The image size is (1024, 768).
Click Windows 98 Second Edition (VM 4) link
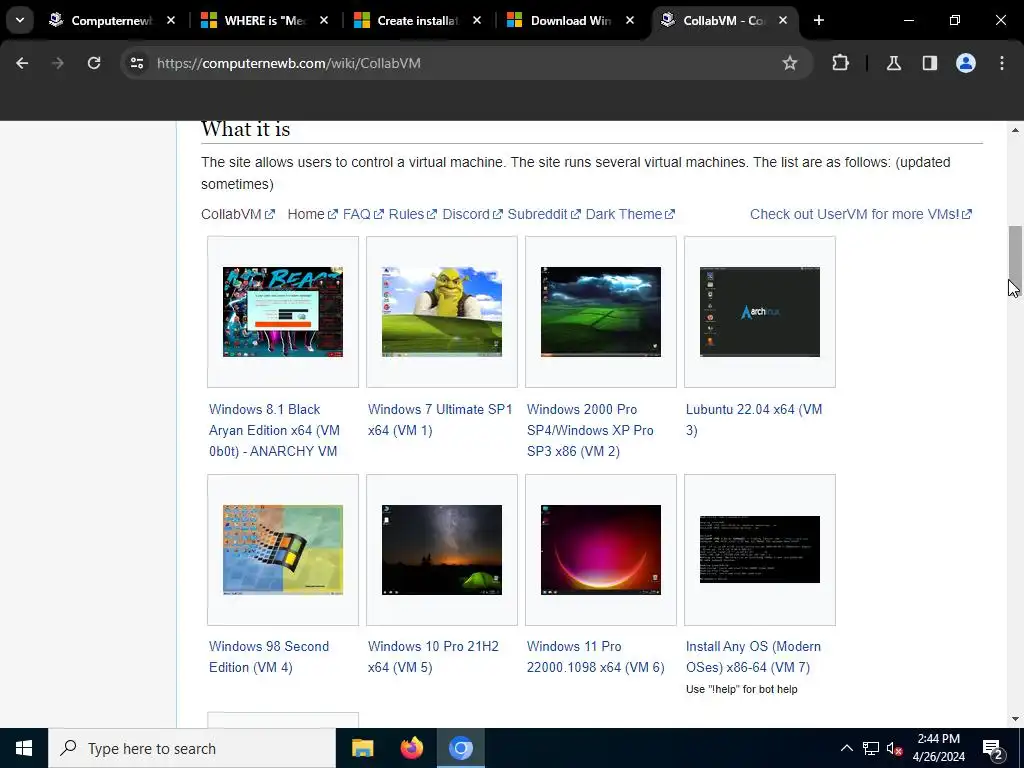tap(269, 657)
